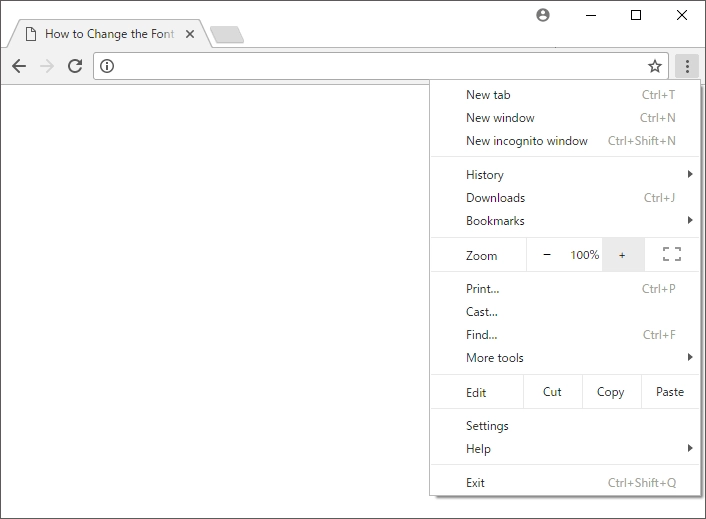The width and height of the screenshot is (706, 519).
Task: Bookmark this page with star icon
Action: [655, 66]
